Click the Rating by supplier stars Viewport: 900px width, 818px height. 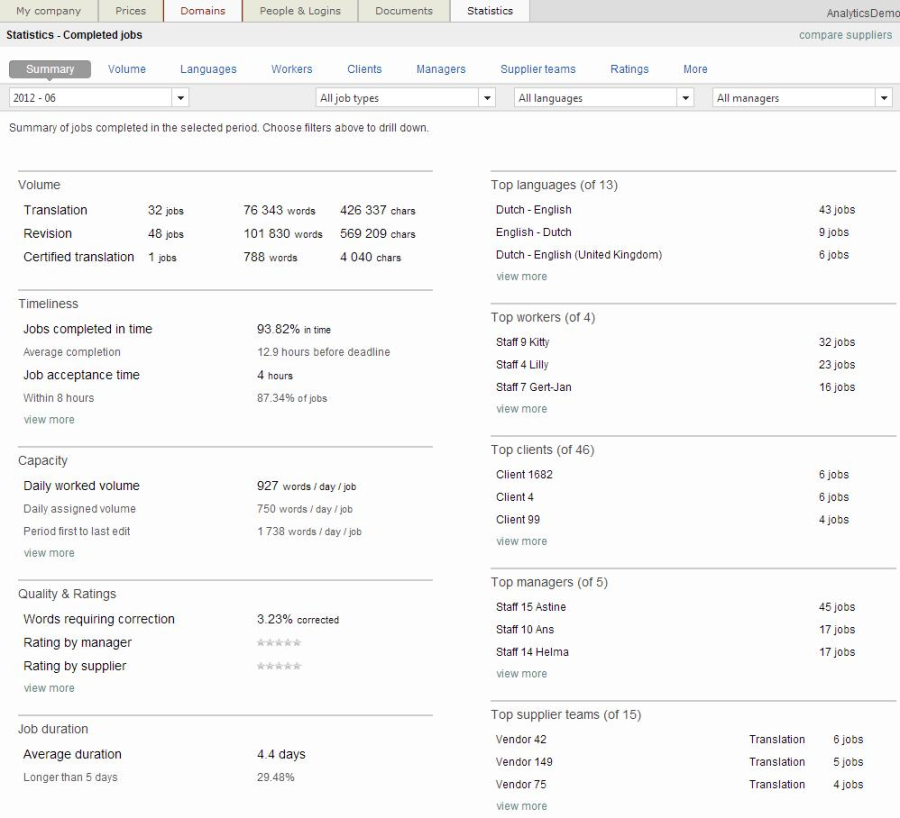[279, 666]
